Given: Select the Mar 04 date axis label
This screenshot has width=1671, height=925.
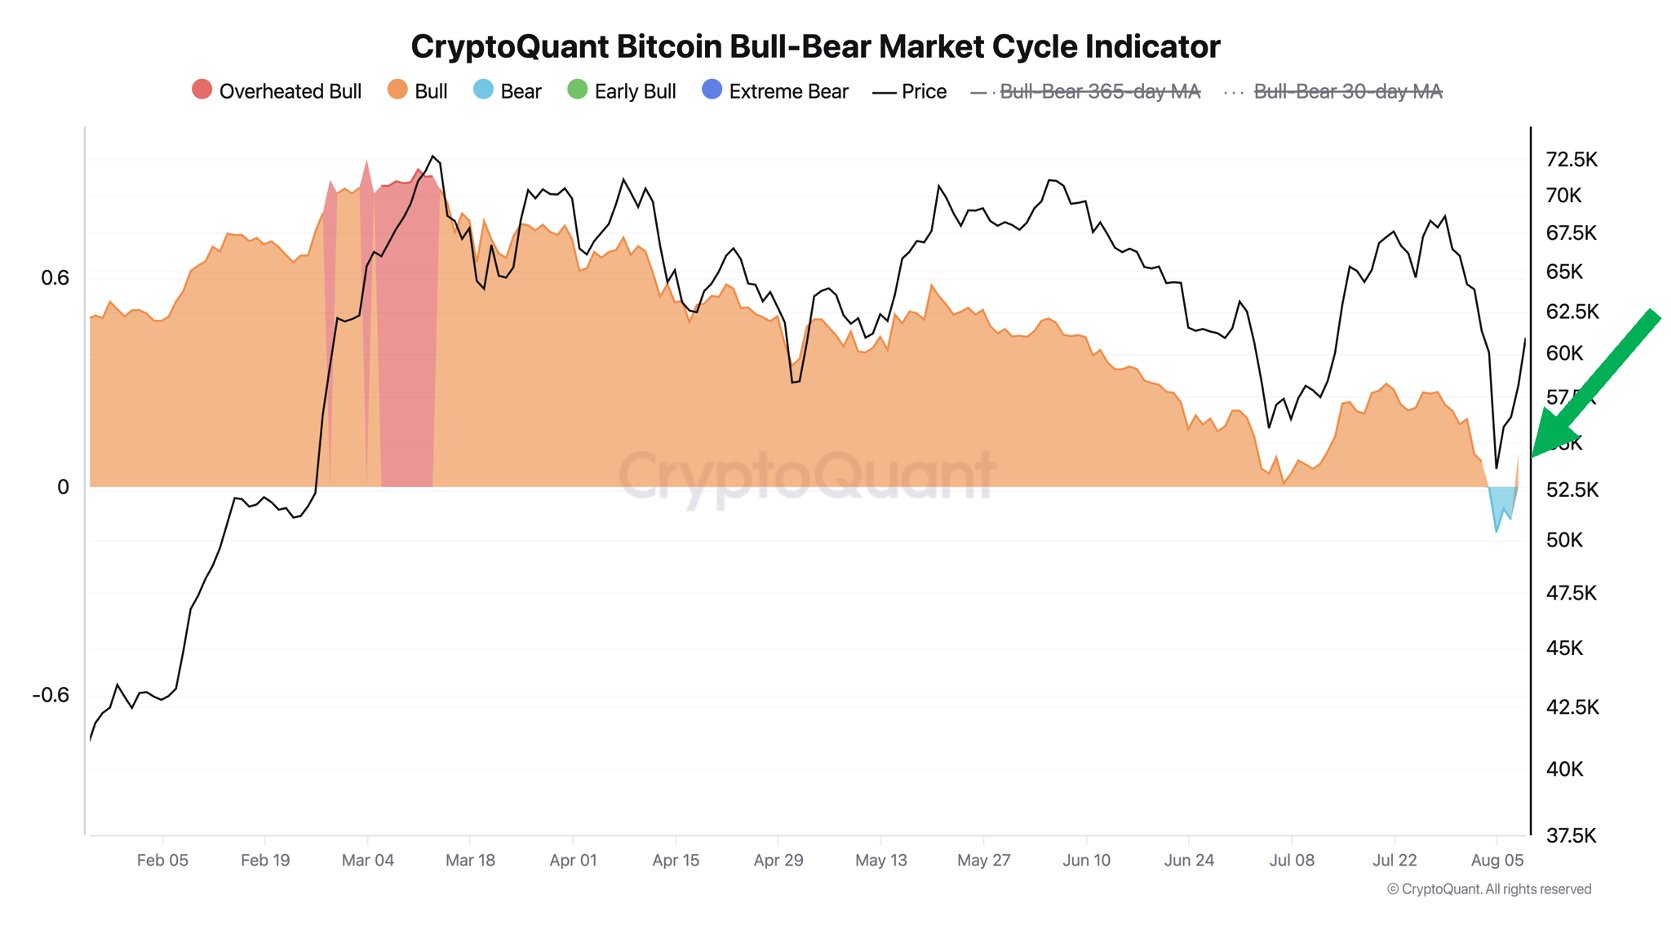Looking at the screenshot, I should [x=368, y=860].
